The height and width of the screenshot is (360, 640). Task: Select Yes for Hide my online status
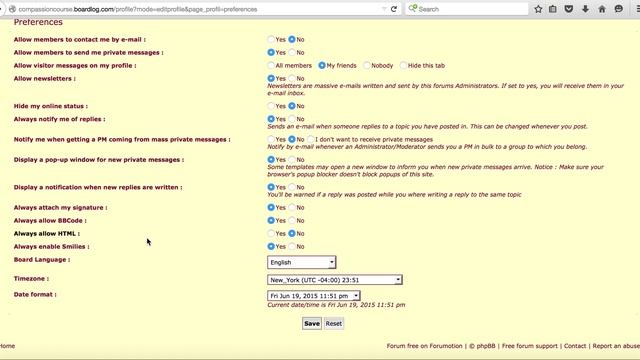point(271,106)
